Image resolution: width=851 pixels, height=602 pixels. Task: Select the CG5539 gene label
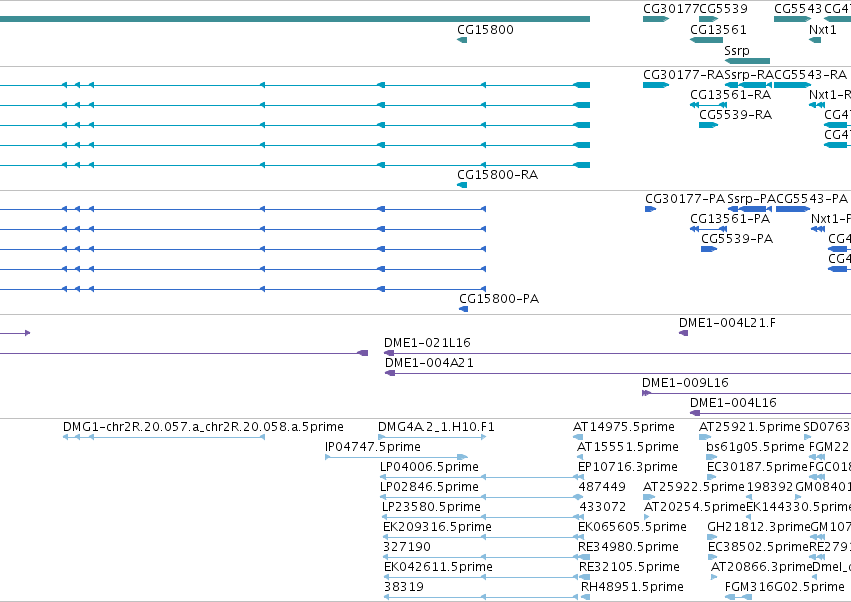[x=723, y=9]
